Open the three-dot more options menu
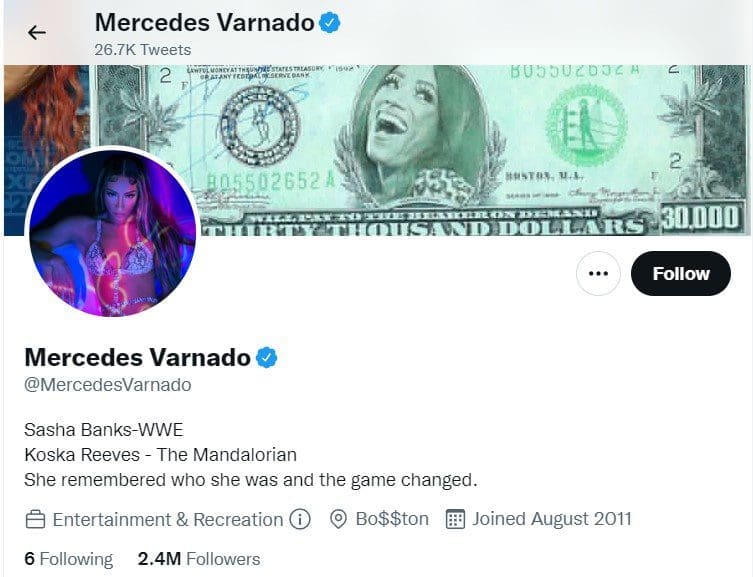Screen dimensions: 753x577 598,274
